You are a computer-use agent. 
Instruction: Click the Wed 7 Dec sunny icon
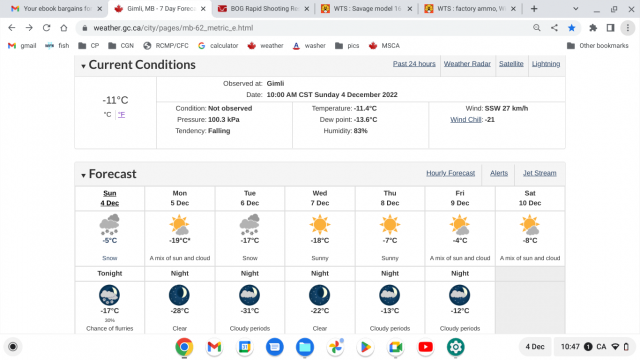(x=320, y=224)
